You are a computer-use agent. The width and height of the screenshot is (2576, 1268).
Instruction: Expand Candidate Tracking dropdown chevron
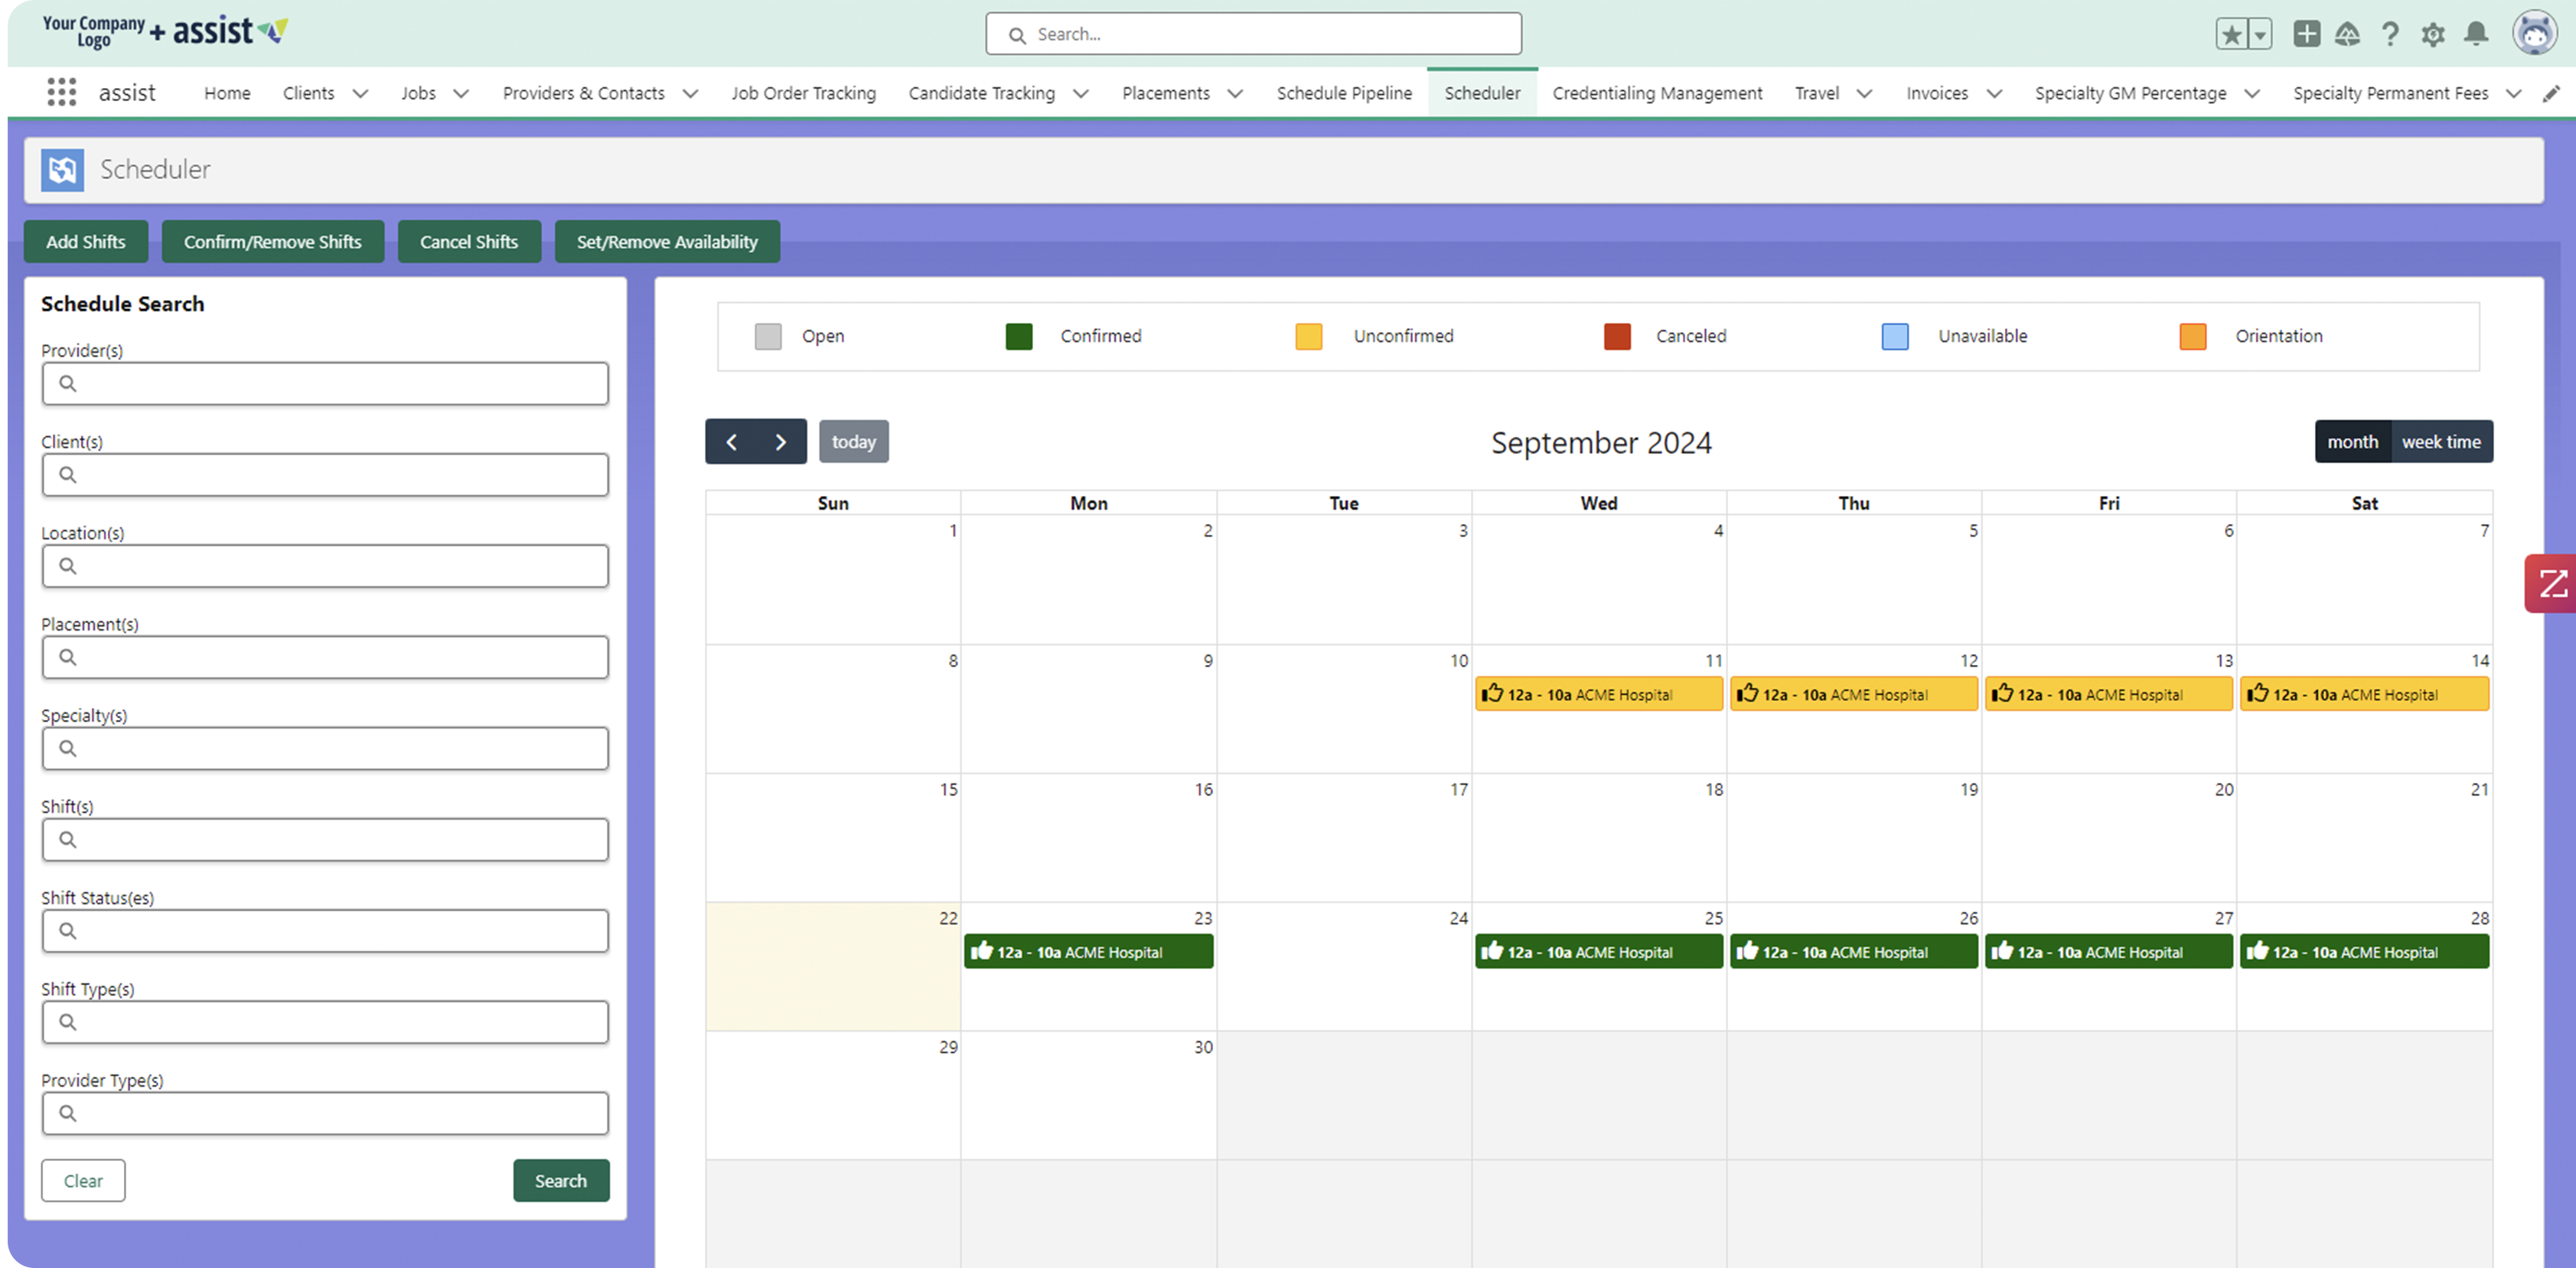point(1081,93)
